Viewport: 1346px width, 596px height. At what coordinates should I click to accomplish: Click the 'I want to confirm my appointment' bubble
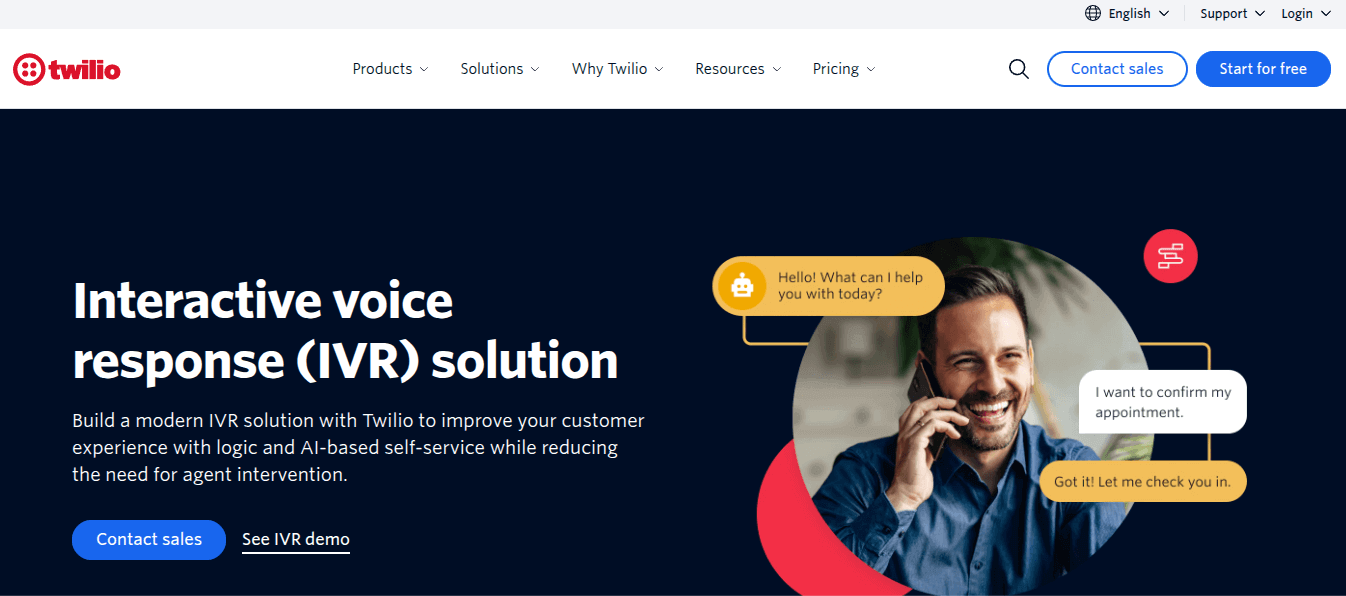[1163, 402]
